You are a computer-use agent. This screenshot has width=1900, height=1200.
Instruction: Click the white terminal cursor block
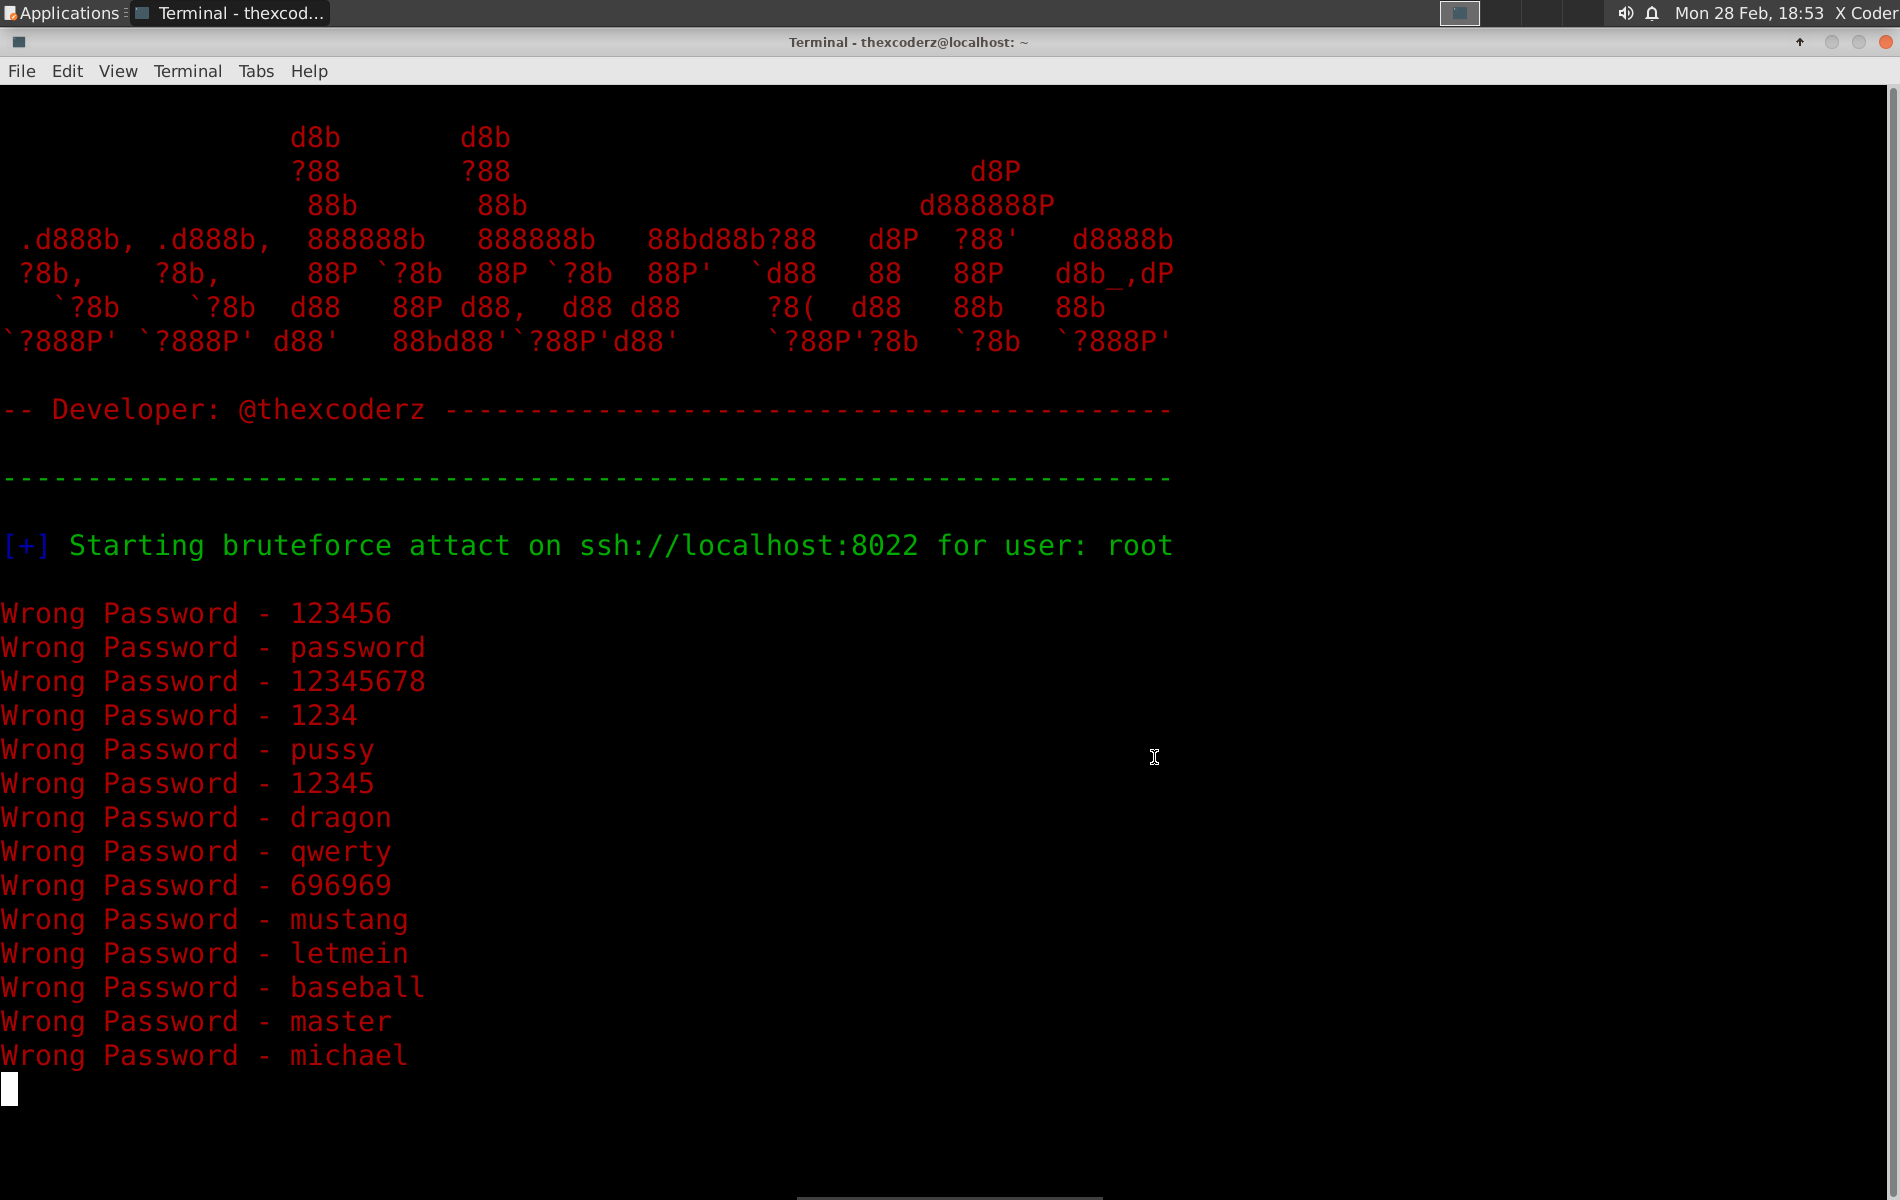9,1089
